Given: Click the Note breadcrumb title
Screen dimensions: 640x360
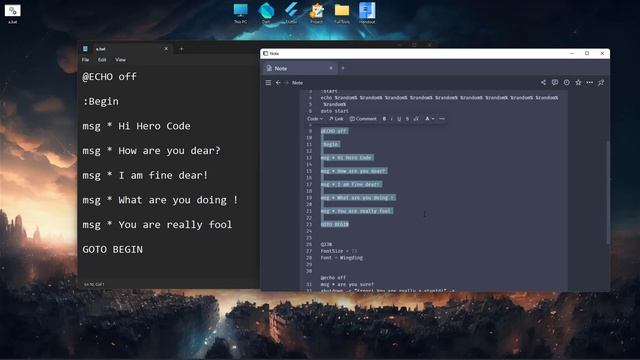Looking at the screenshot, I should coord(298,82).
